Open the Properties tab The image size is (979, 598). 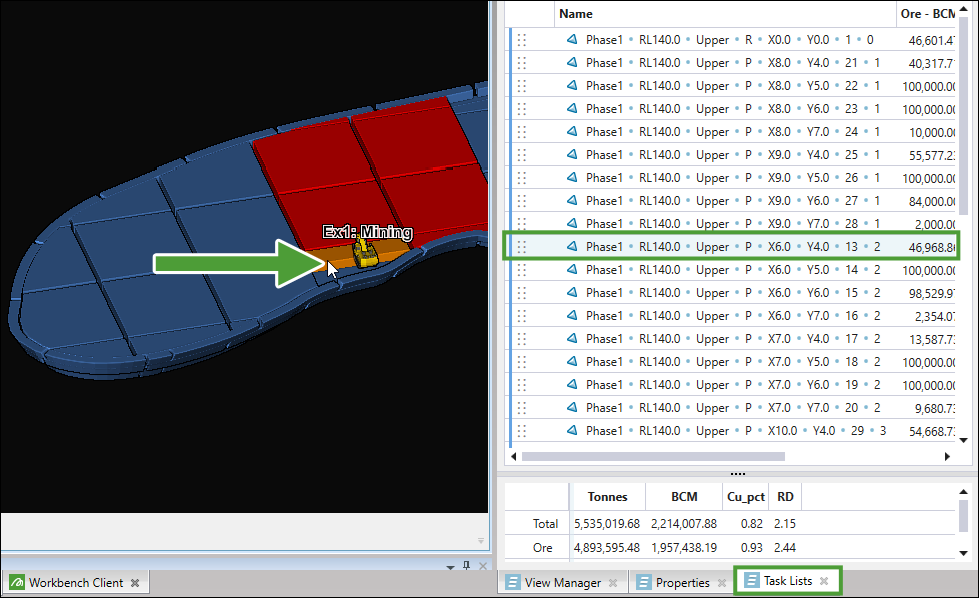(682, 582)
